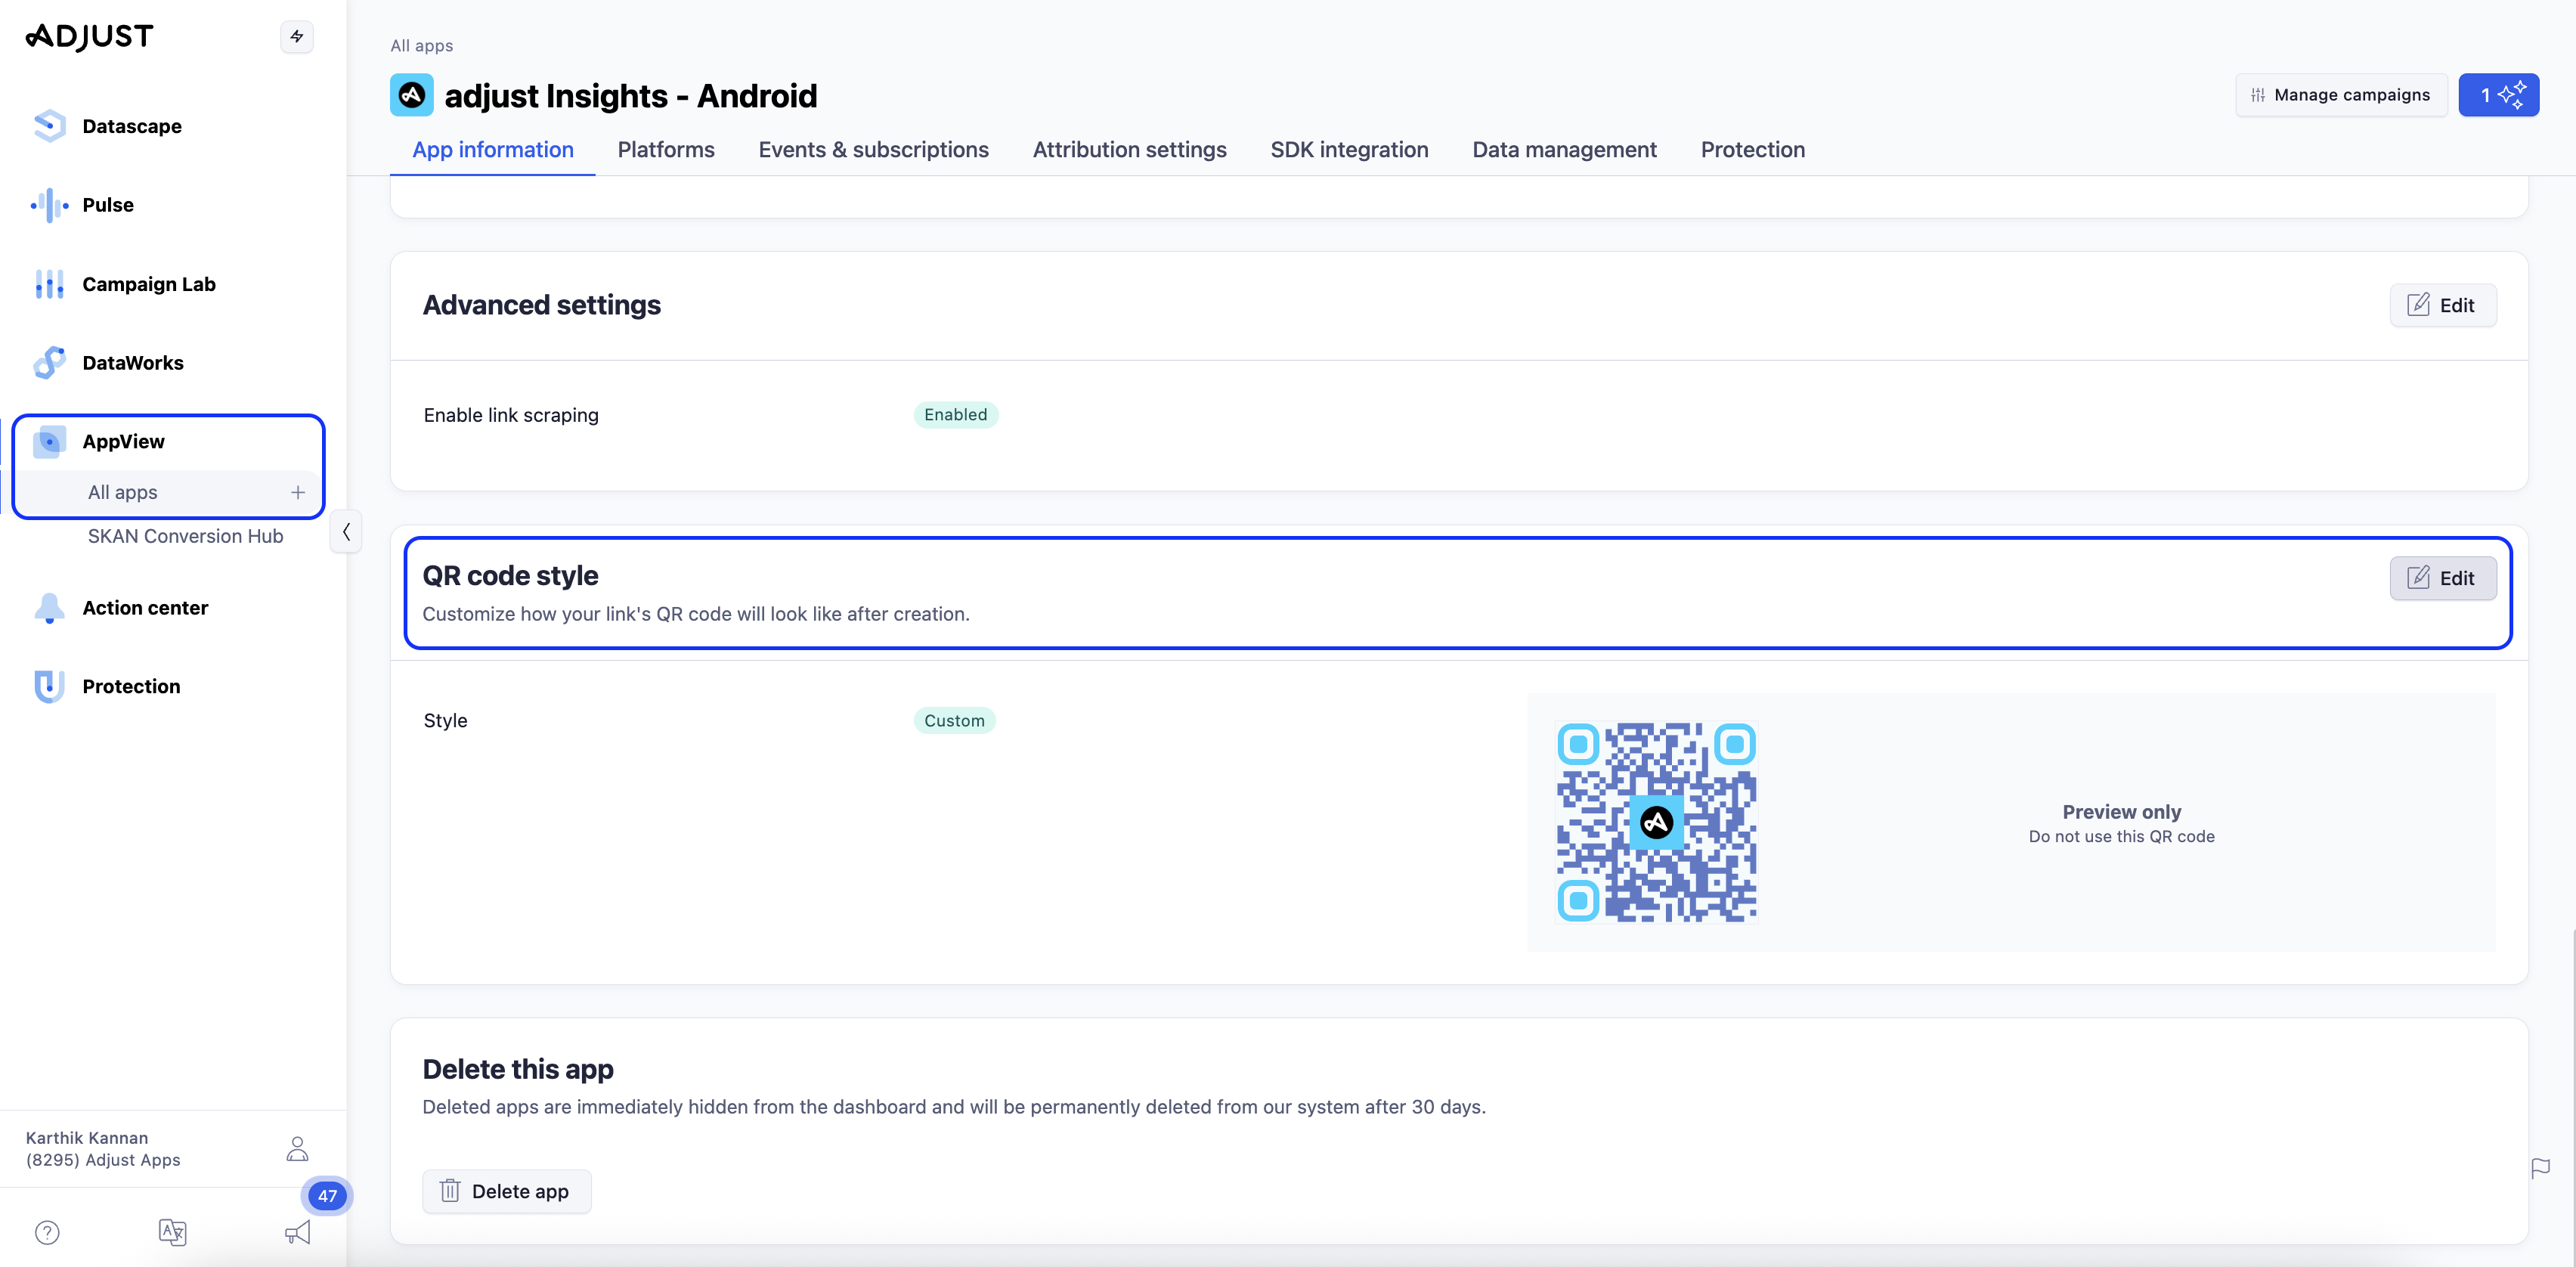Edit the QR code style
Image resolution: width=2576 pixels, height=1267 pixels.
(2442, 578)
